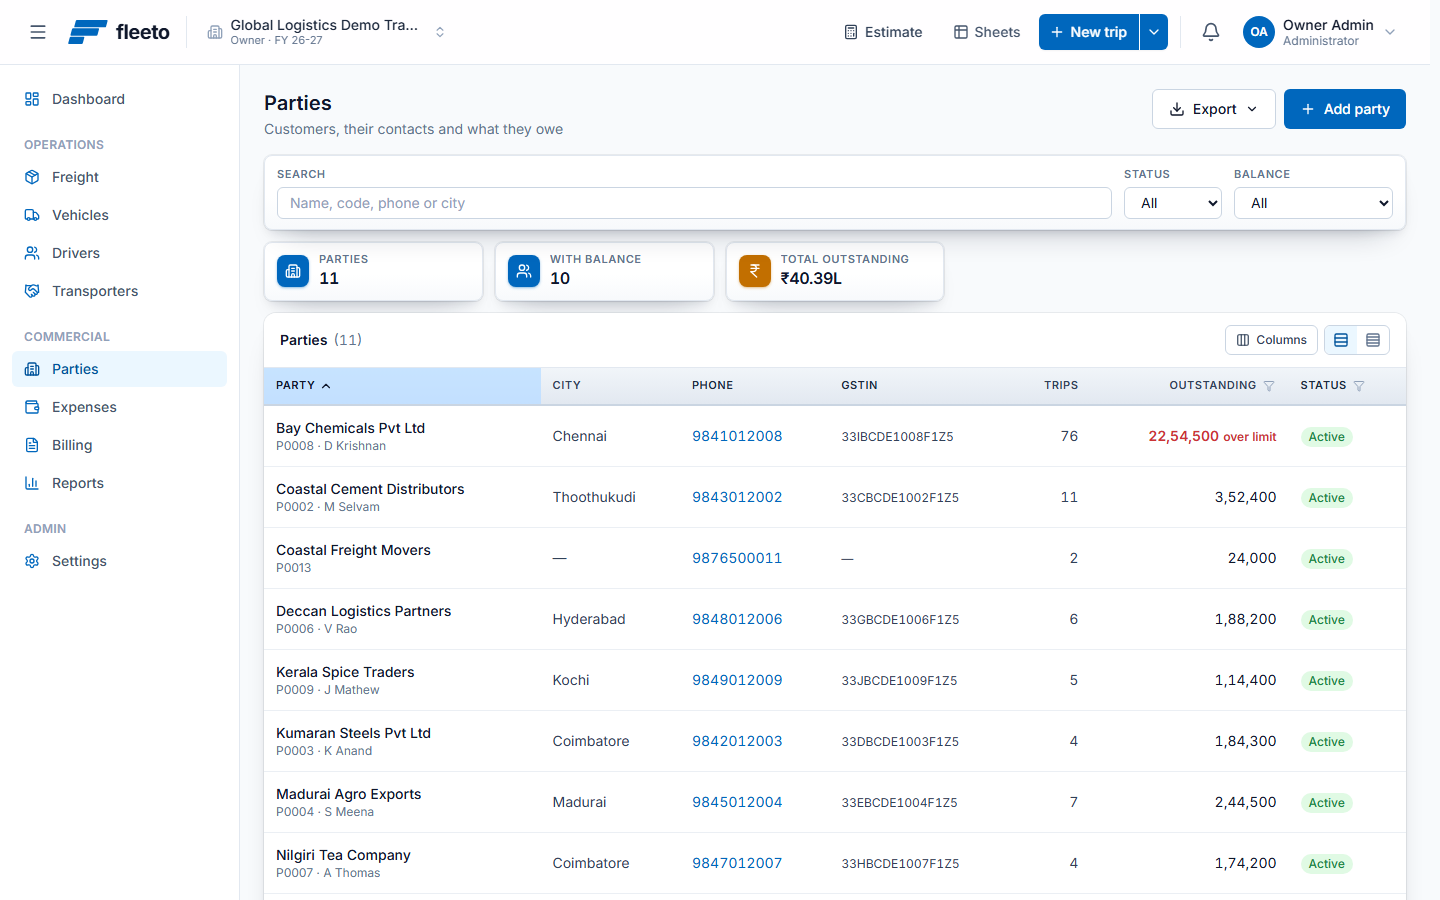Click the Freight box icon
1440x900 pixels.
(32, 177)
